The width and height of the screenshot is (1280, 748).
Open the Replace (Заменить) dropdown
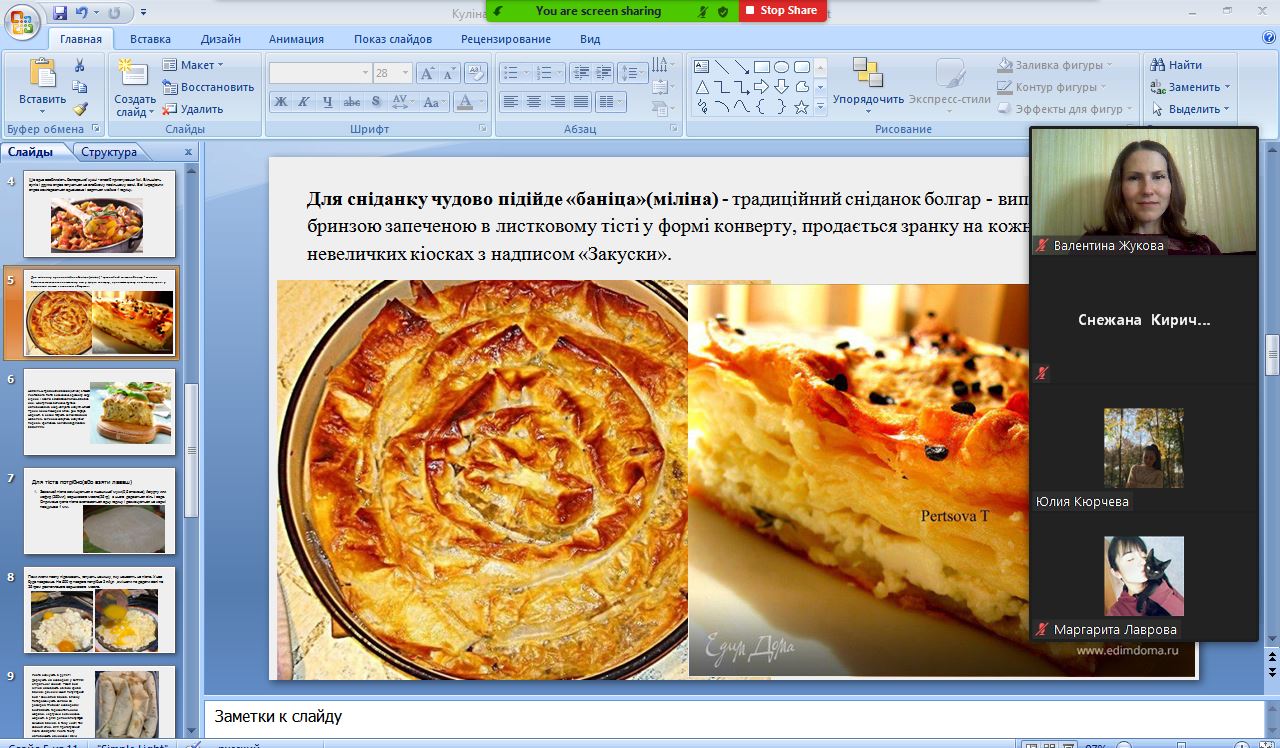click(1191, 87)
